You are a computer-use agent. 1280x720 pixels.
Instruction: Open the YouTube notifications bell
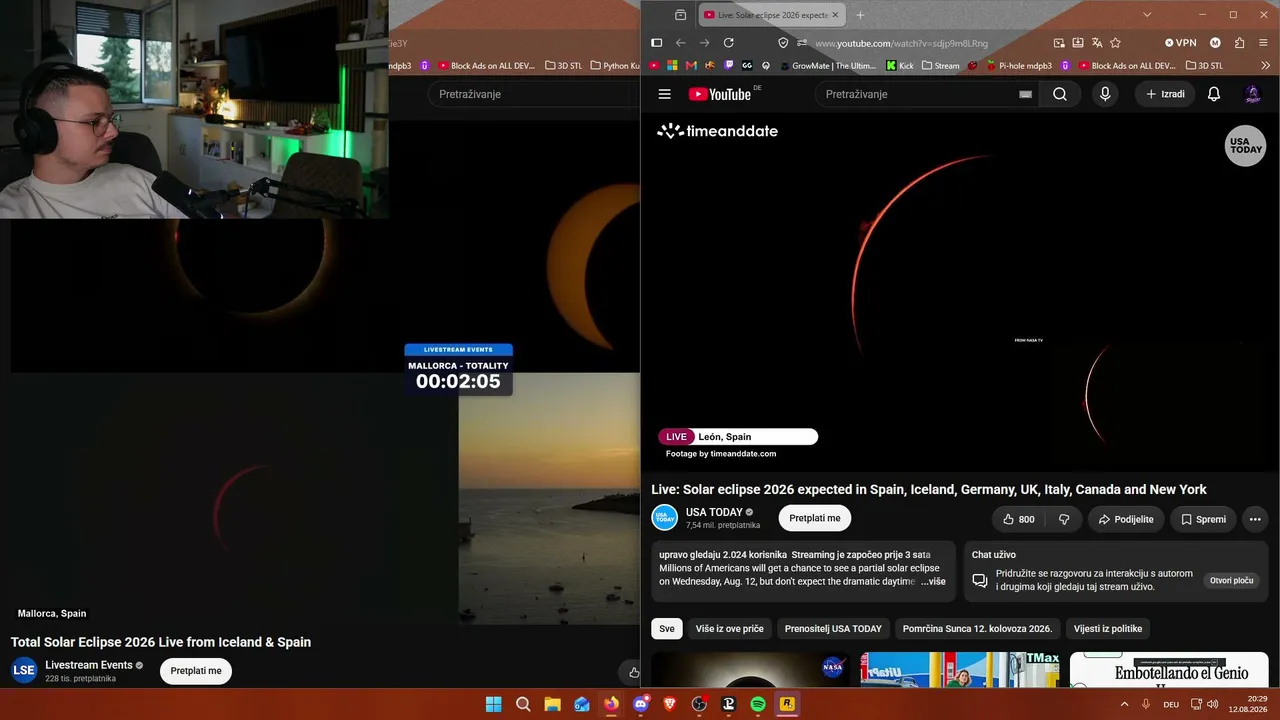click(x=1214, y=94)
